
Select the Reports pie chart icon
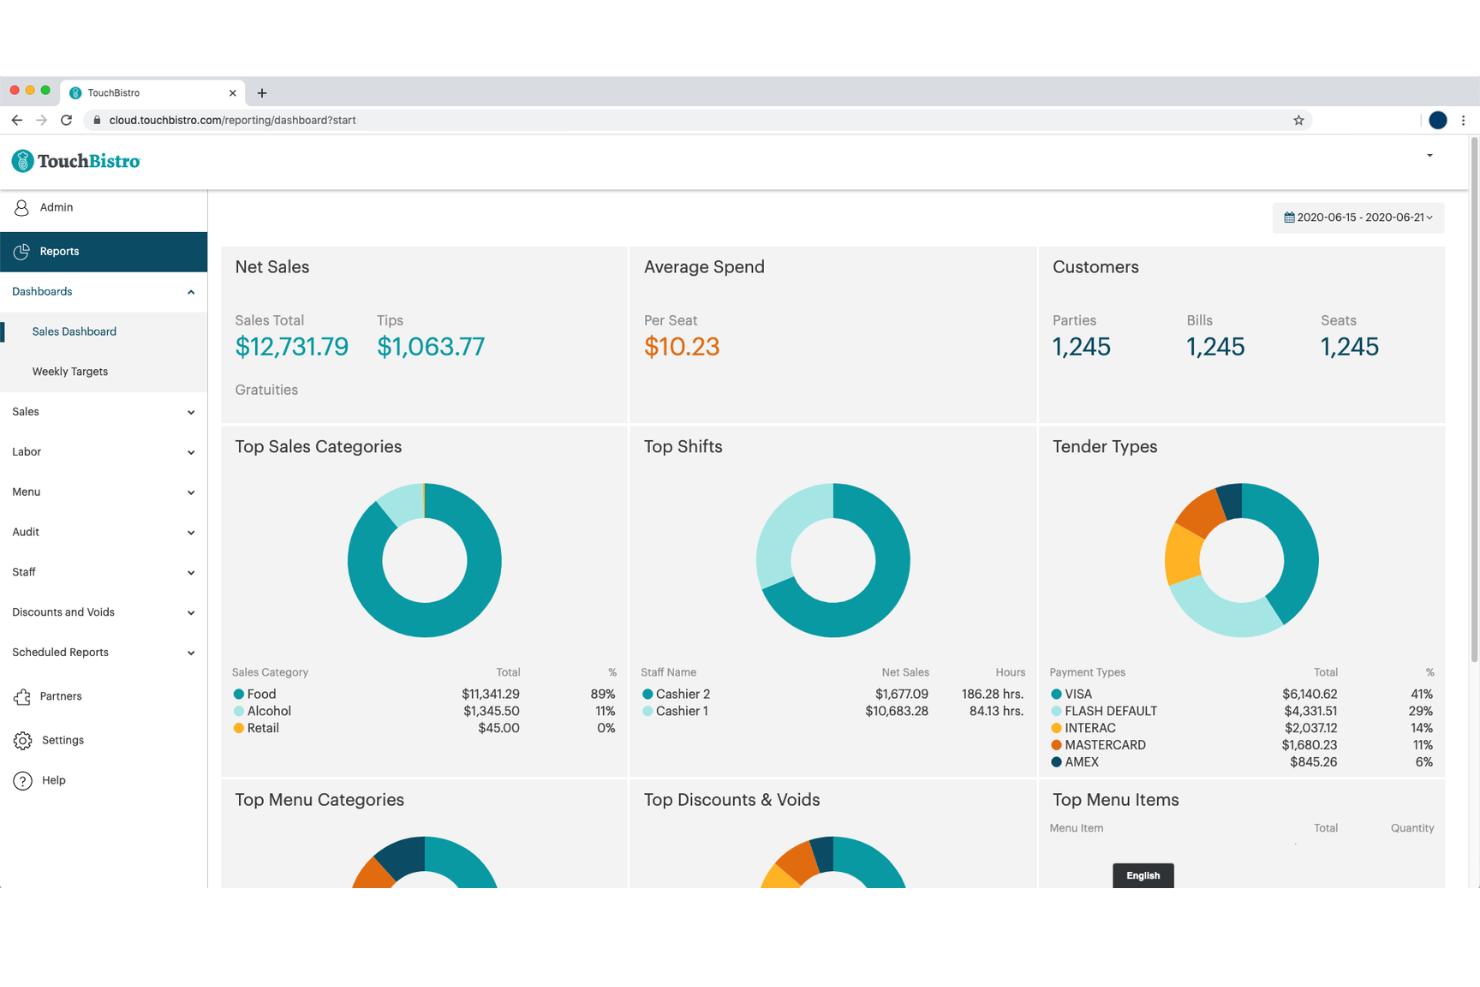pos(22,251)
